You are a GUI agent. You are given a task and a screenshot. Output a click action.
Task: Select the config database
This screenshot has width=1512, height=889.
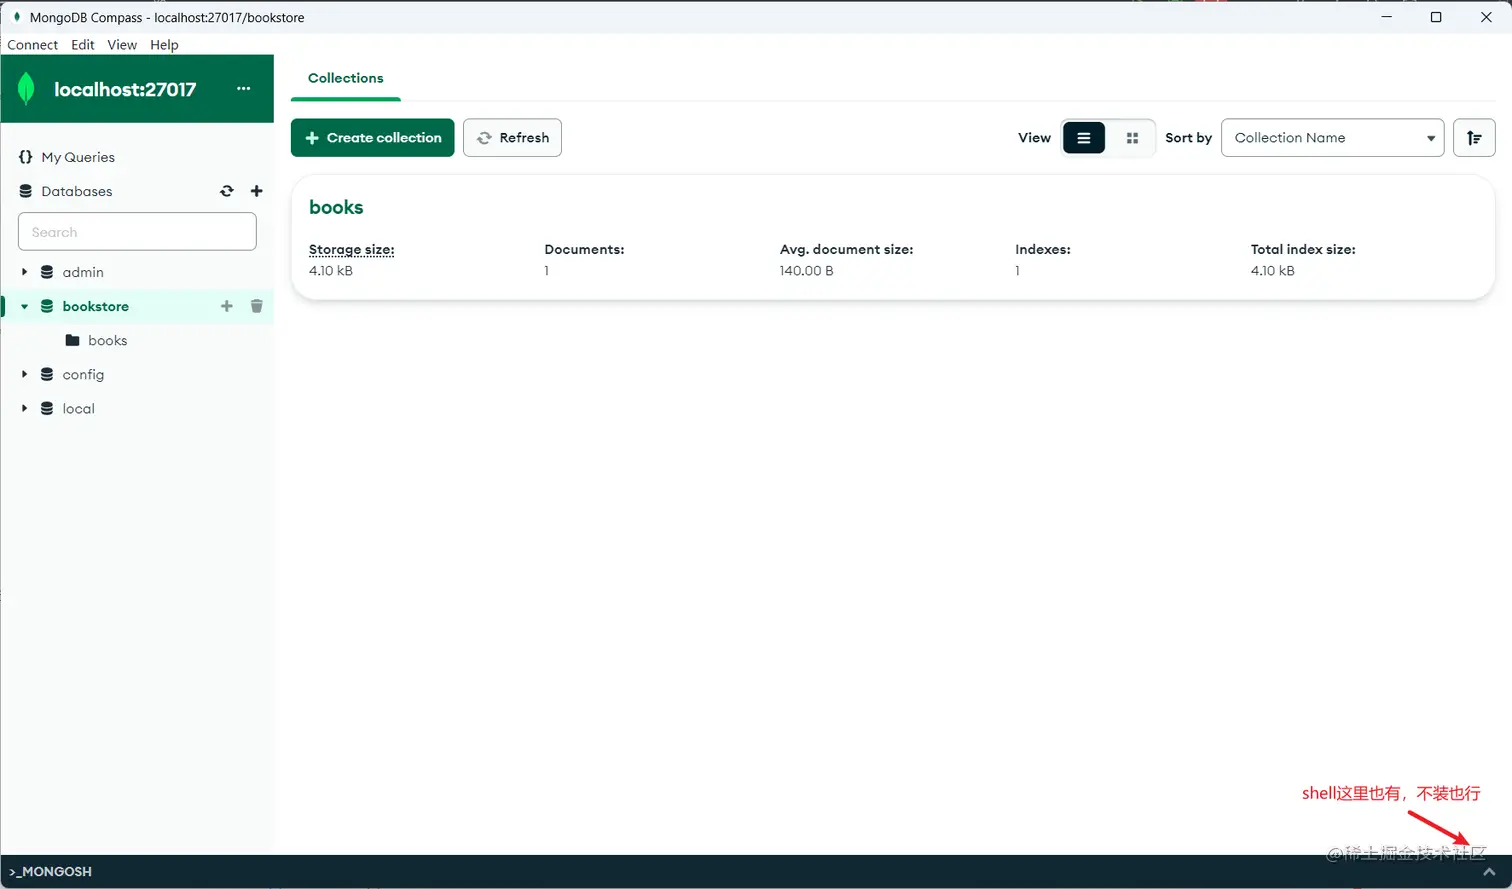click(83, 374)
